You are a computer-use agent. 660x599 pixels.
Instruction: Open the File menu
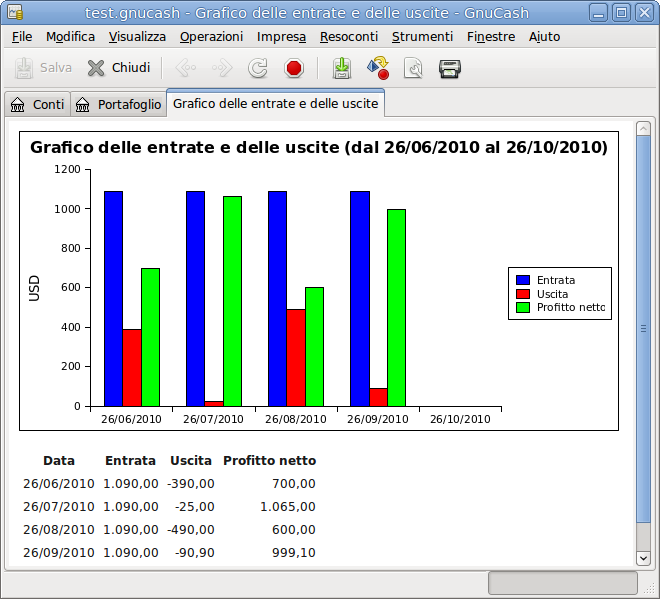[x=22, y=36]
